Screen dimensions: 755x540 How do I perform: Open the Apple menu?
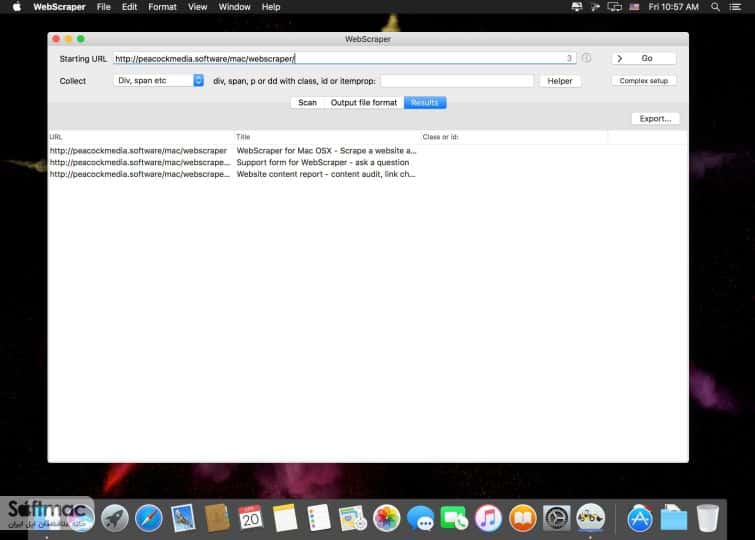[x=17, y=7]
